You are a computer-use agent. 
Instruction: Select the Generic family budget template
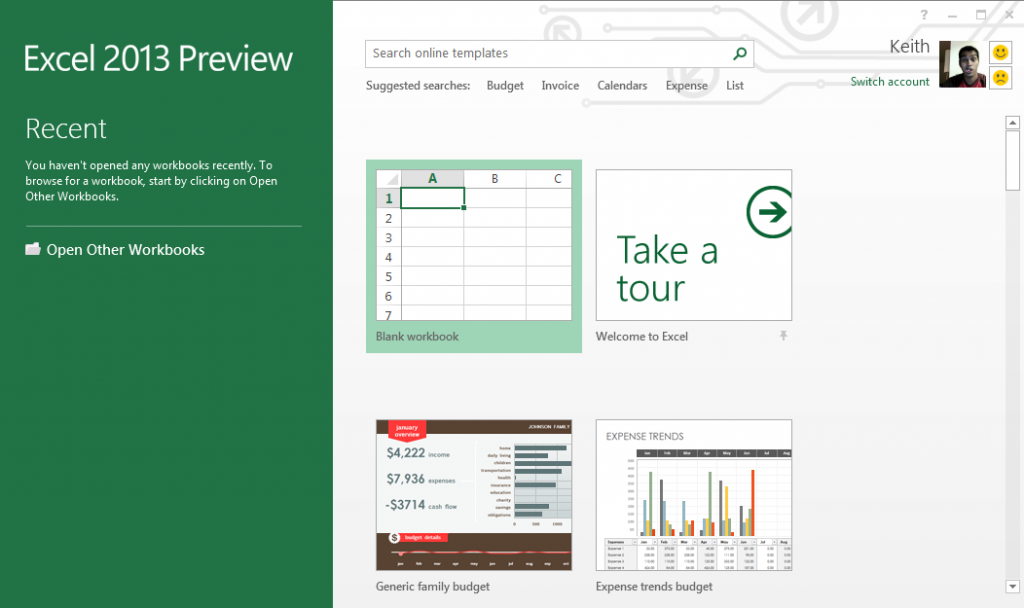473,495
